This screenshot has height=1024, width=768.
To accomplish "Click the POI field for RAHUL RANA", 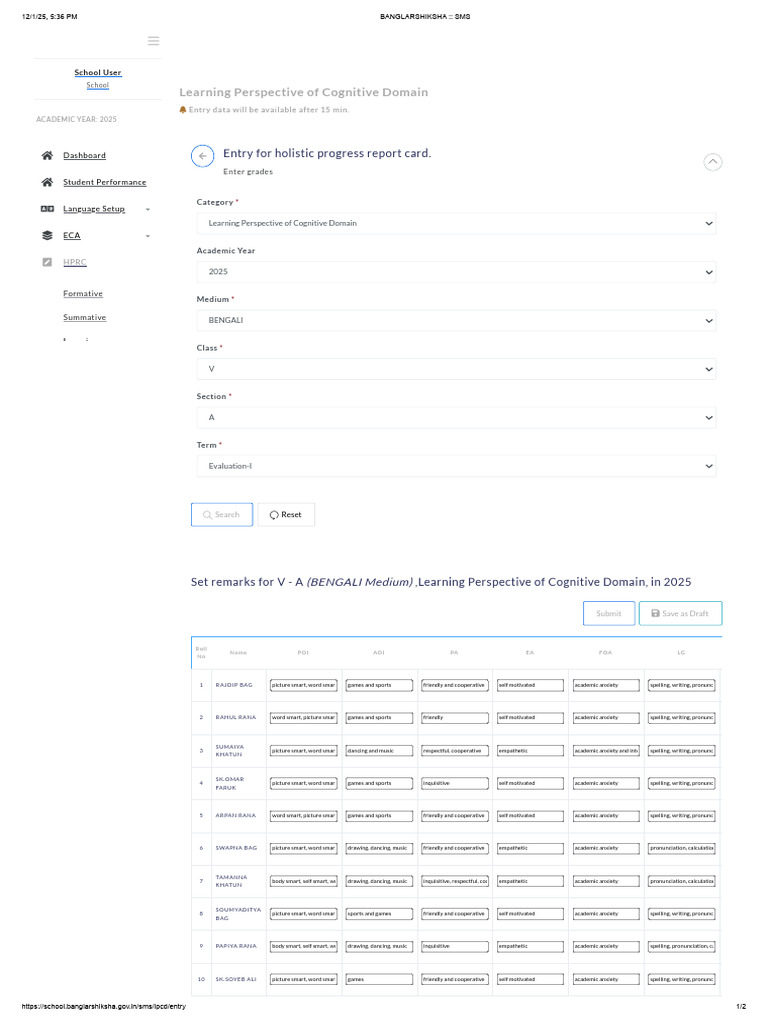I will coord(304,718).
